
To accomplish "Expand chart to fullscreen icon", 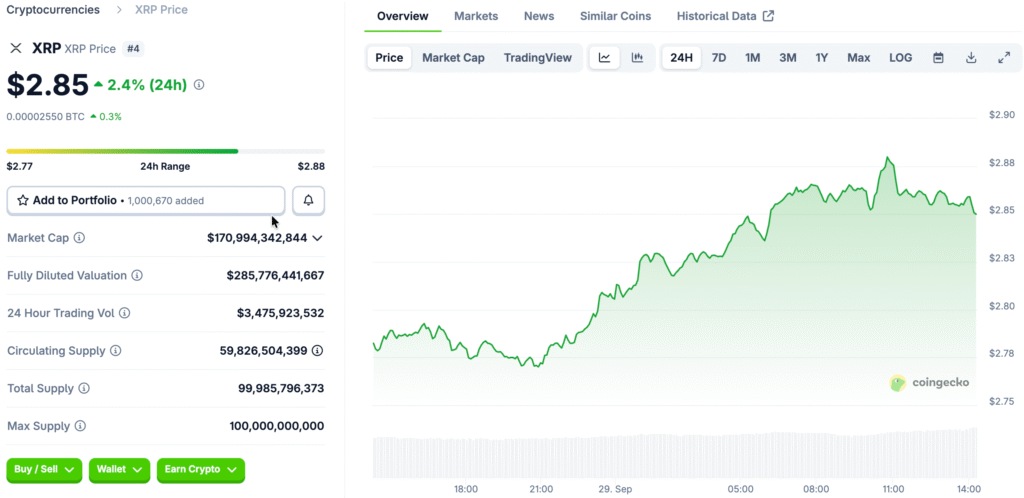I will [1004, 57].
